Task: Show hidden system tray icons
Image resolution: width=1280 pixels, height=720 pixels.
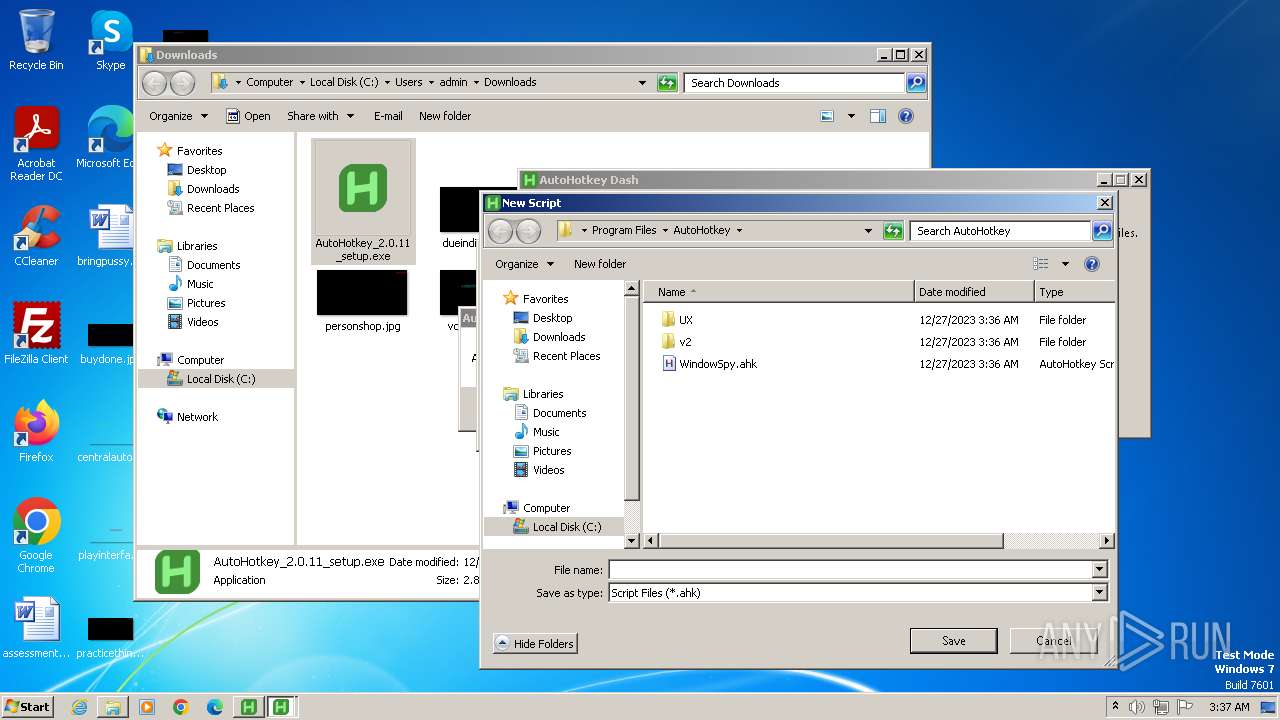Action: (1115, 707)
